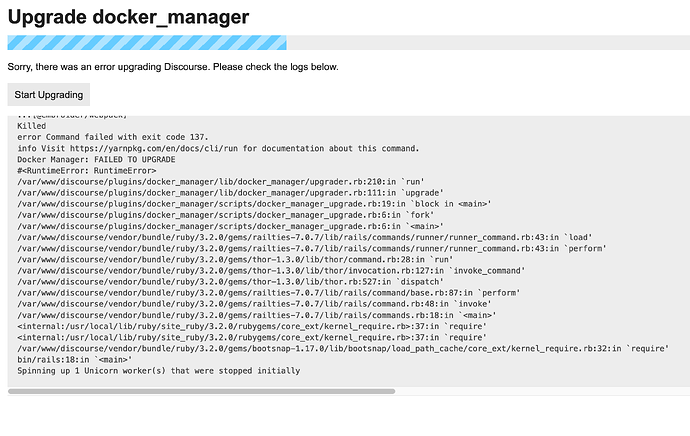The height and width of the screenshot is (436, 690).
Task: Select the 'Upgrade docker_manager' heading
Action: (x=128, y=17)
